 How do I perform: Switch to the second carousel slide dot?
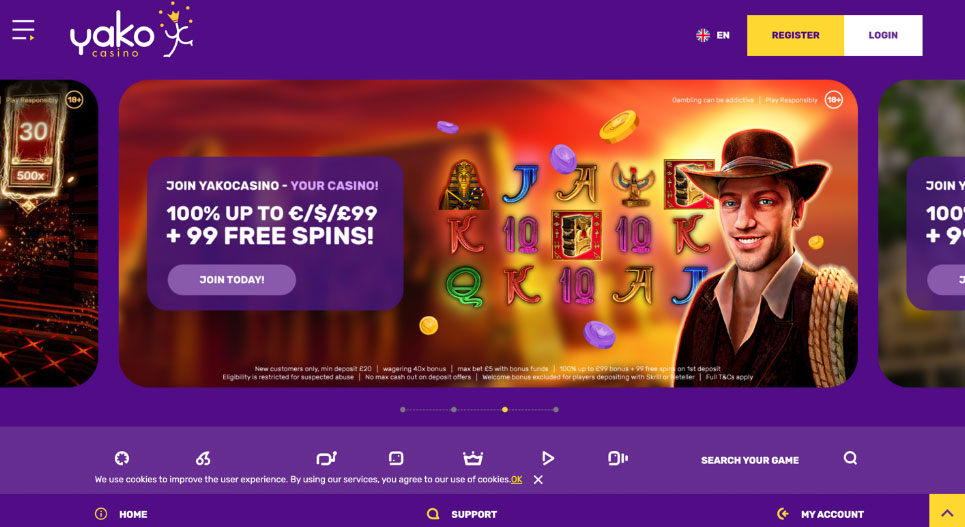454,409
